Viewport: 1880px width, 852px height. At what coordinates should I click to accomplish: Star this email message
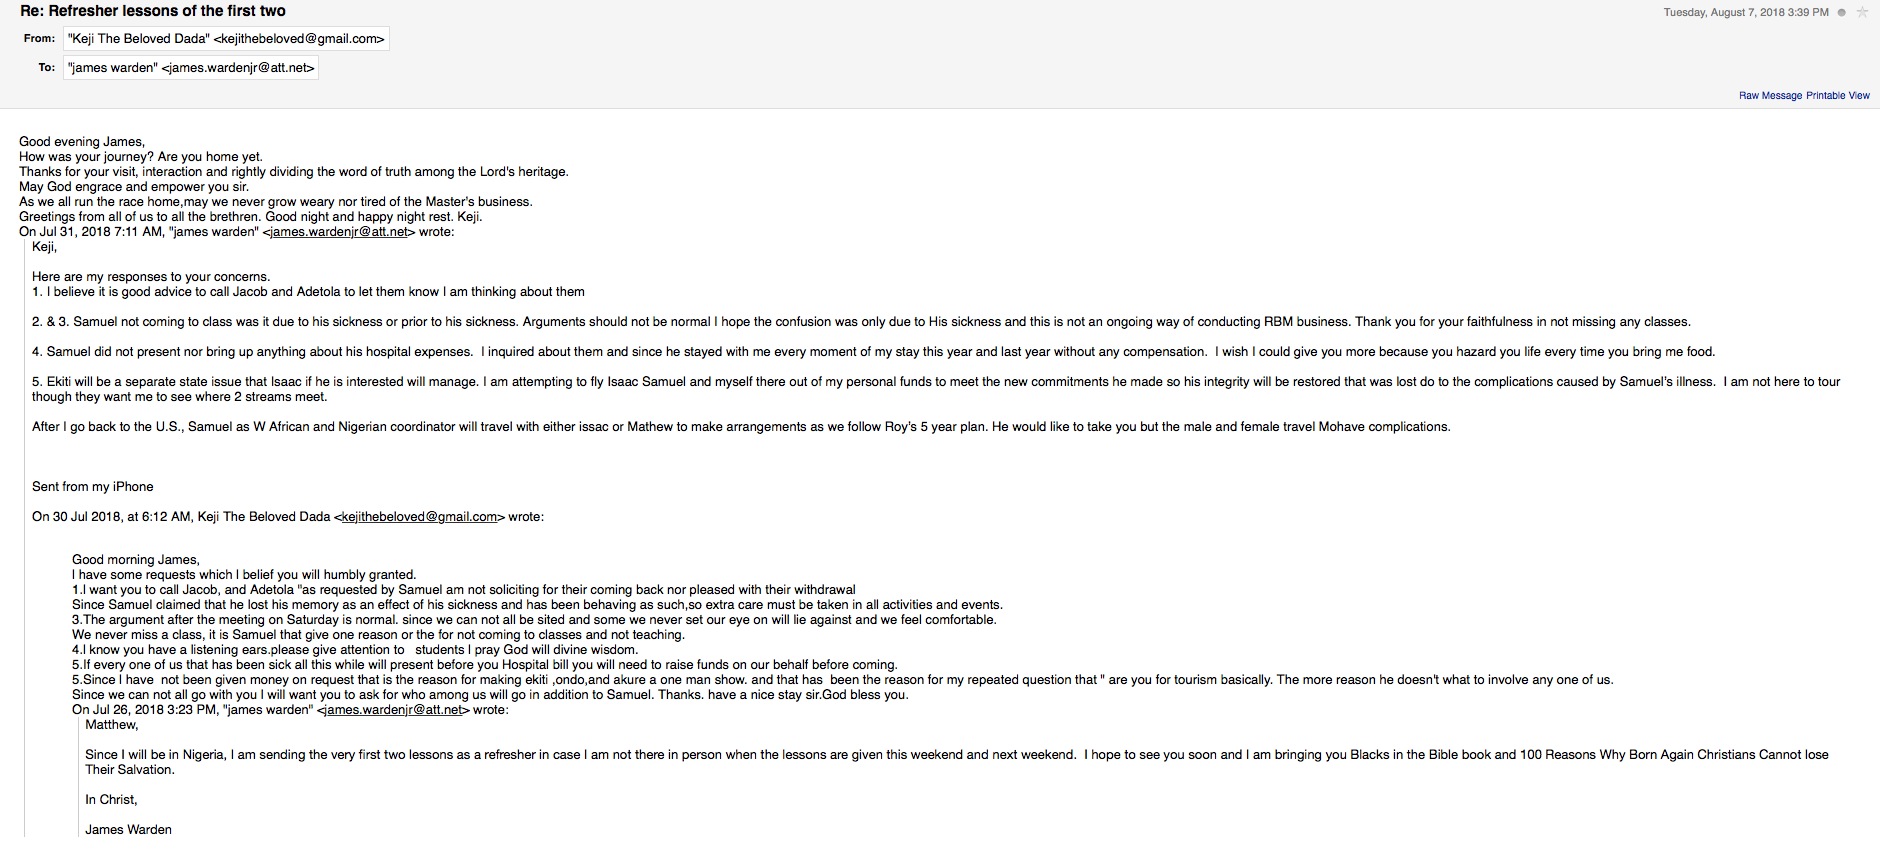pos(1862,13)
